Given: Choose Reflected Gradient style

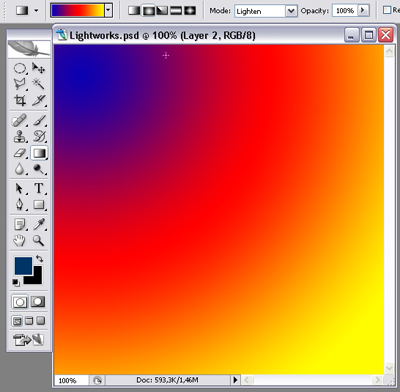Looking at the screenshot, I should 176,11.
